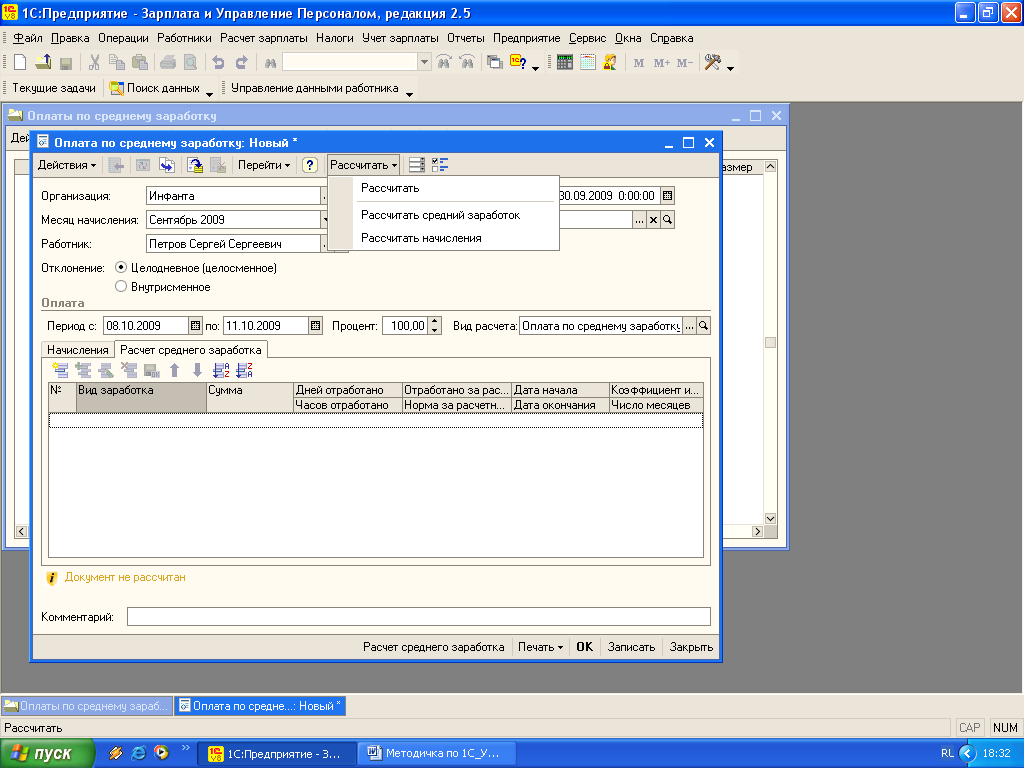Expand the search combo box dropdown arrow
The image size is (1024, 768).
click(x=424, y=62)
